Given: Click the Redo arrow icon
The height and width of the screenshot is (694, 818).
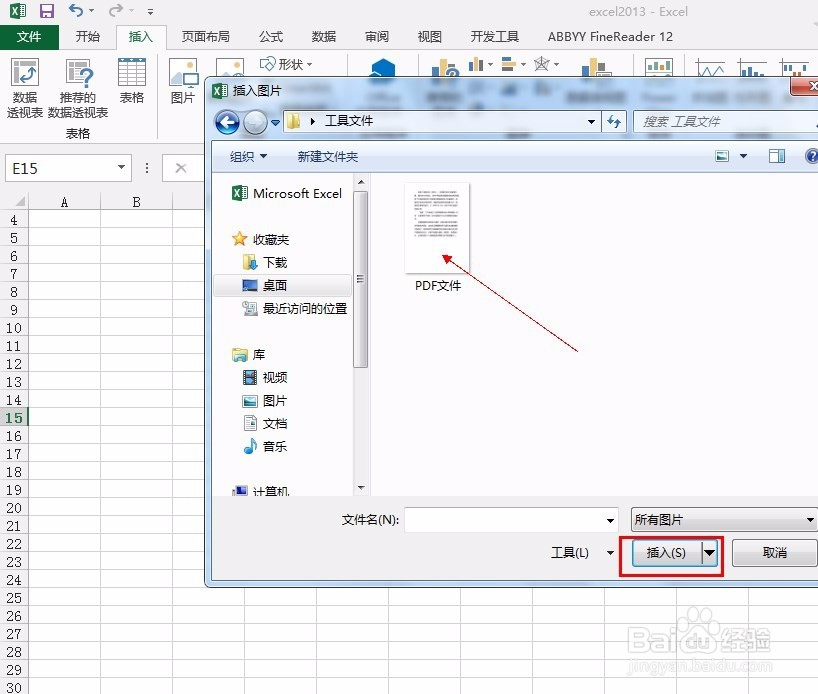Looking at the screenshot, I should (x=116, y=10).
